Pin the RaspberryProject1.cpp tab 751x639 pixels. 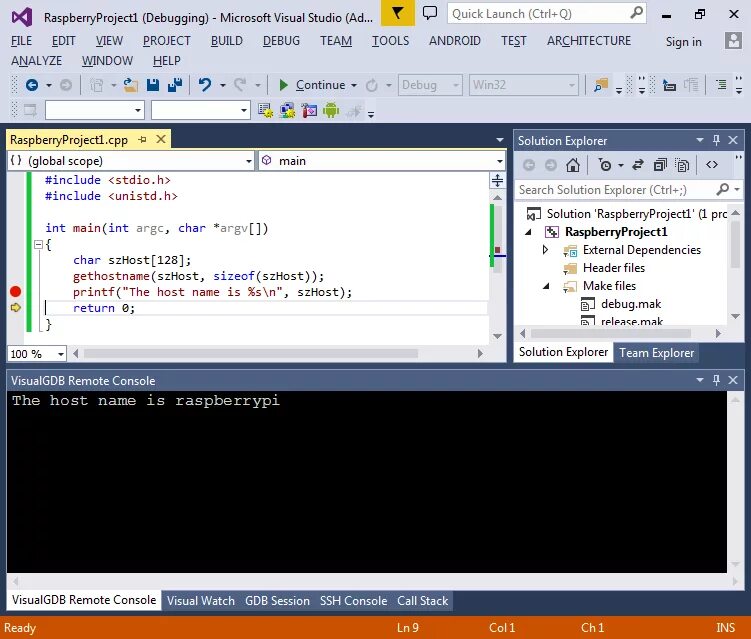coord(142,139)
